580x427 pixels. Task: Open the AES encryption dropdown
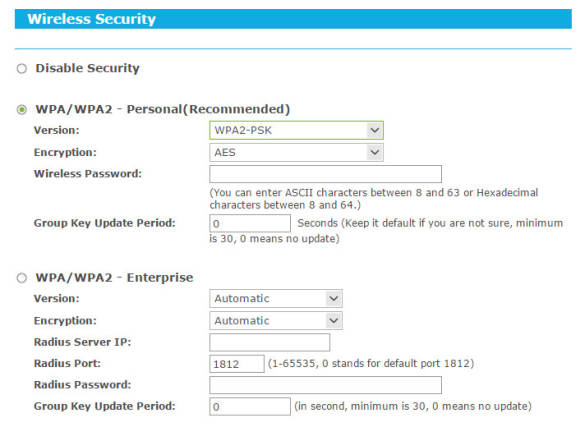pos(296,152)
